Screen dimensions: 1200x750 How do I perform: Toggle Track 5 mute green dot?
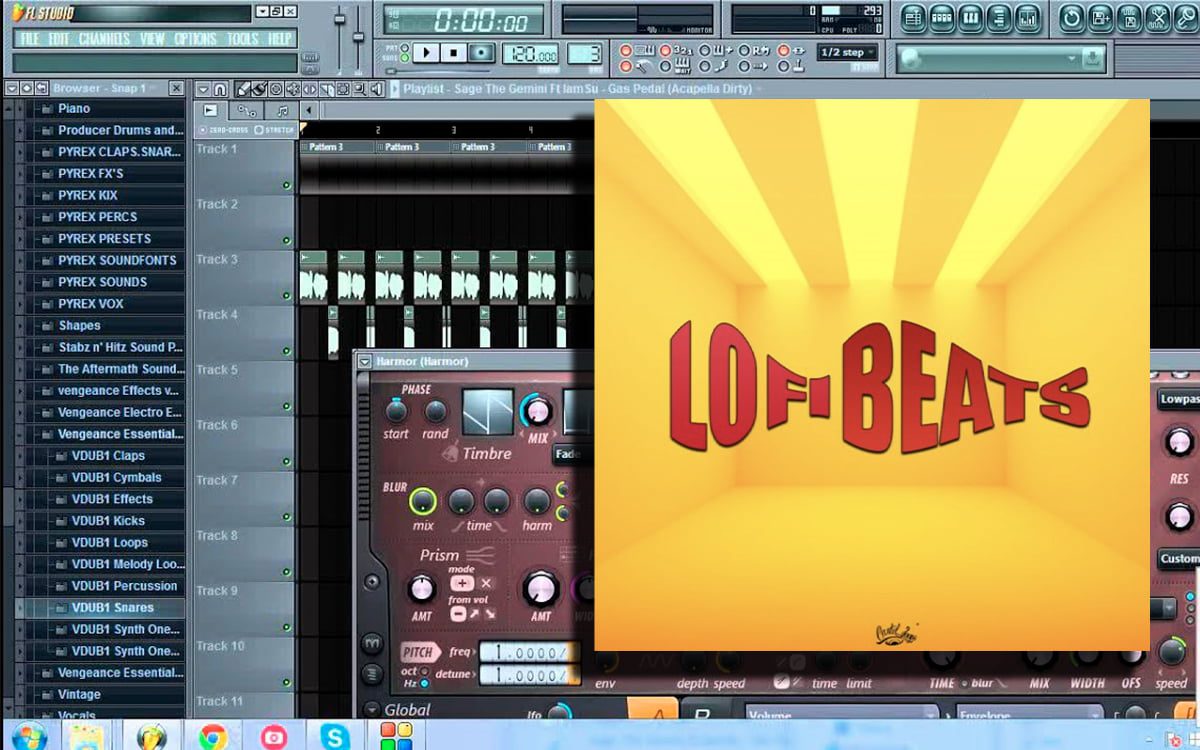286,406
